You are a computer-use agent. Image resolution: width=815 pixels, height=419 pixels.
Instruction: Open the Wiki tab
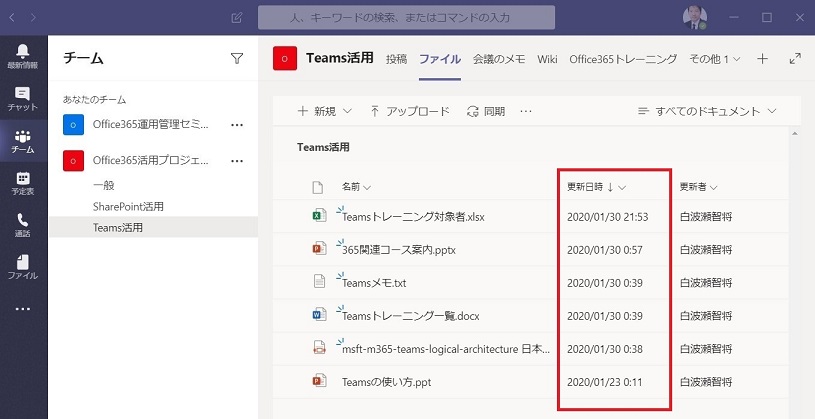(x=547, y=59)
